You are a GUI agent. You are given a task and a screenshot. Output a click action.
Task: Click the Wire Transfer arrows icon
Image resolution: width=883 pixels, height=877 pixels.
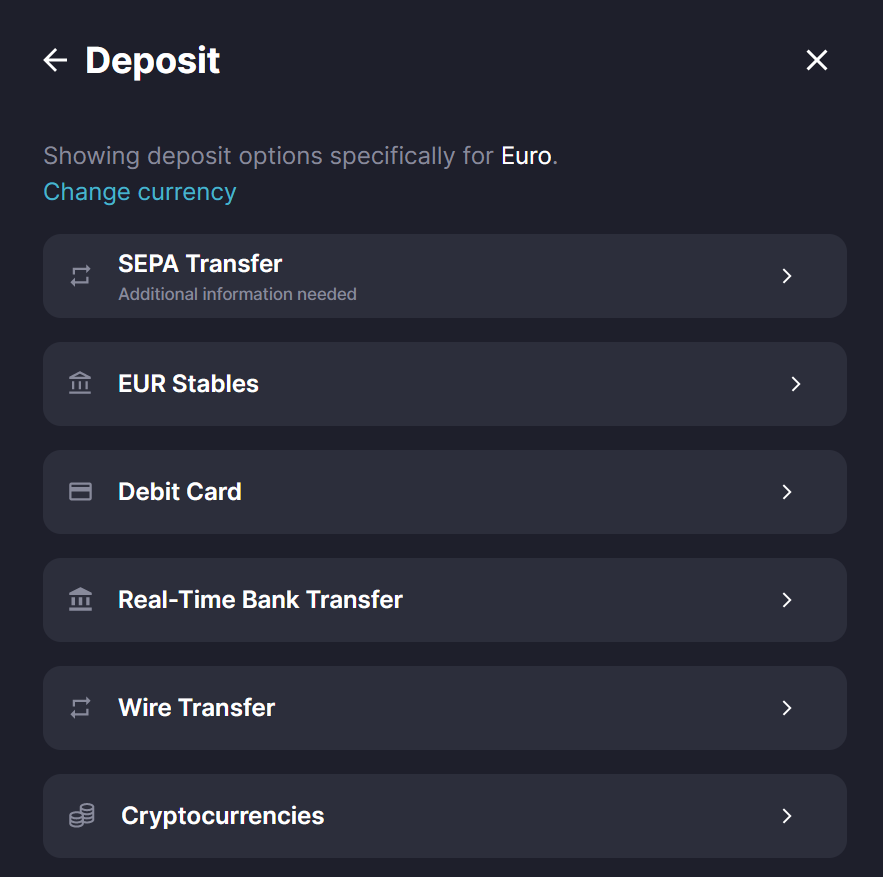click(80, 708)
